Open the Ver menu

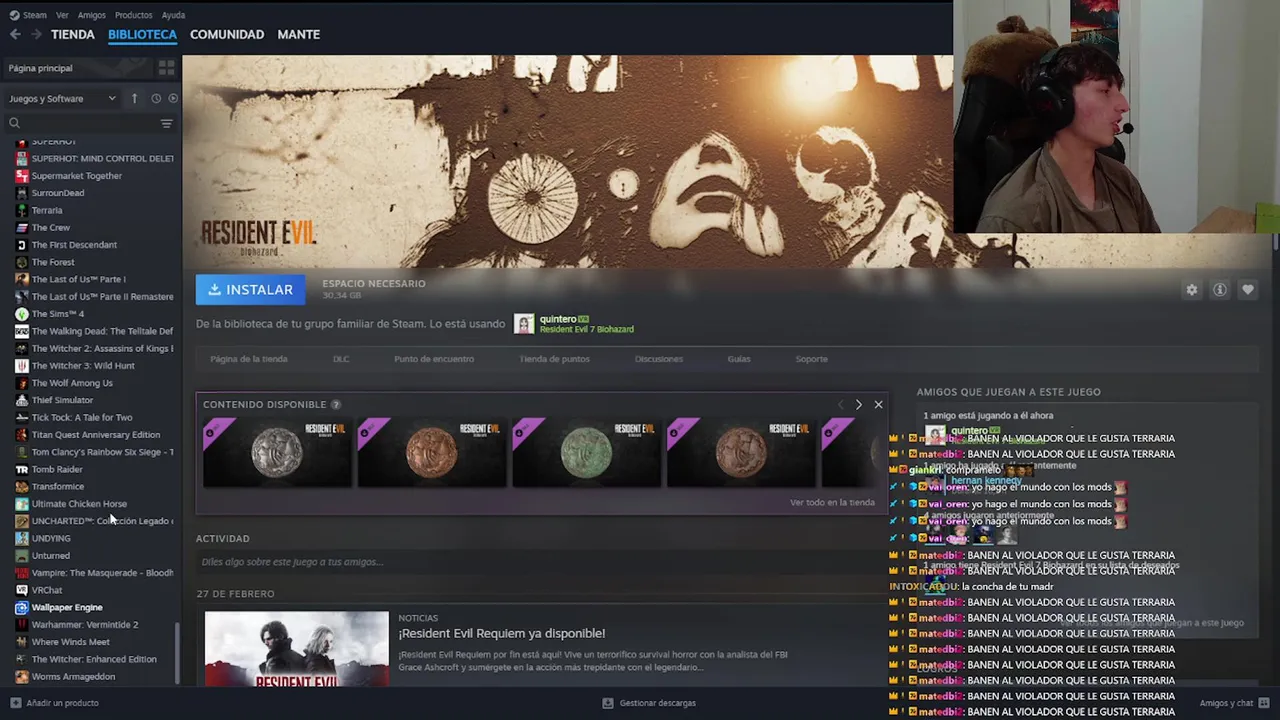click(62, 15)
